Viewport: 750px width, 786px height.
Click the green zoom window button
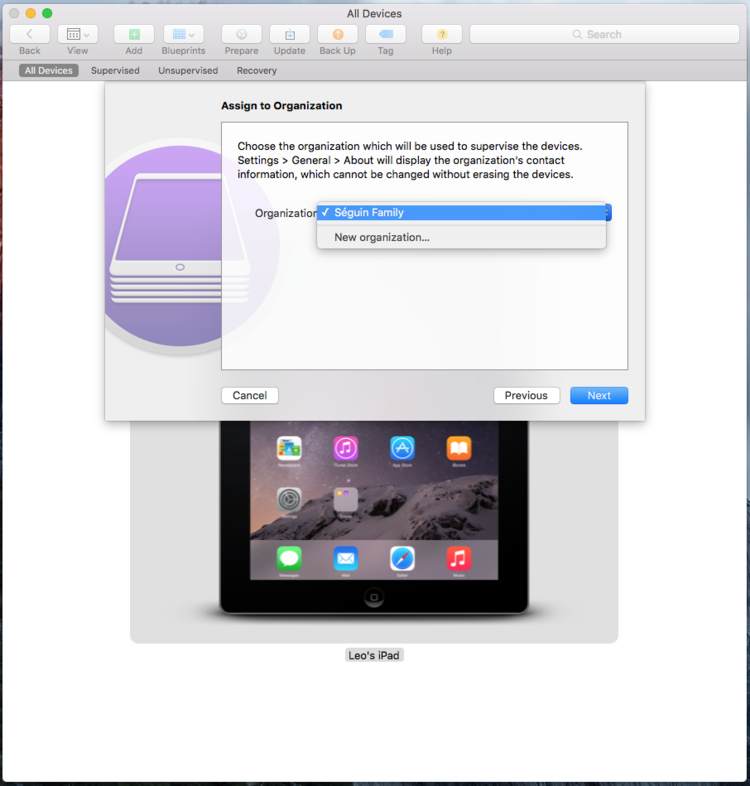47,13
